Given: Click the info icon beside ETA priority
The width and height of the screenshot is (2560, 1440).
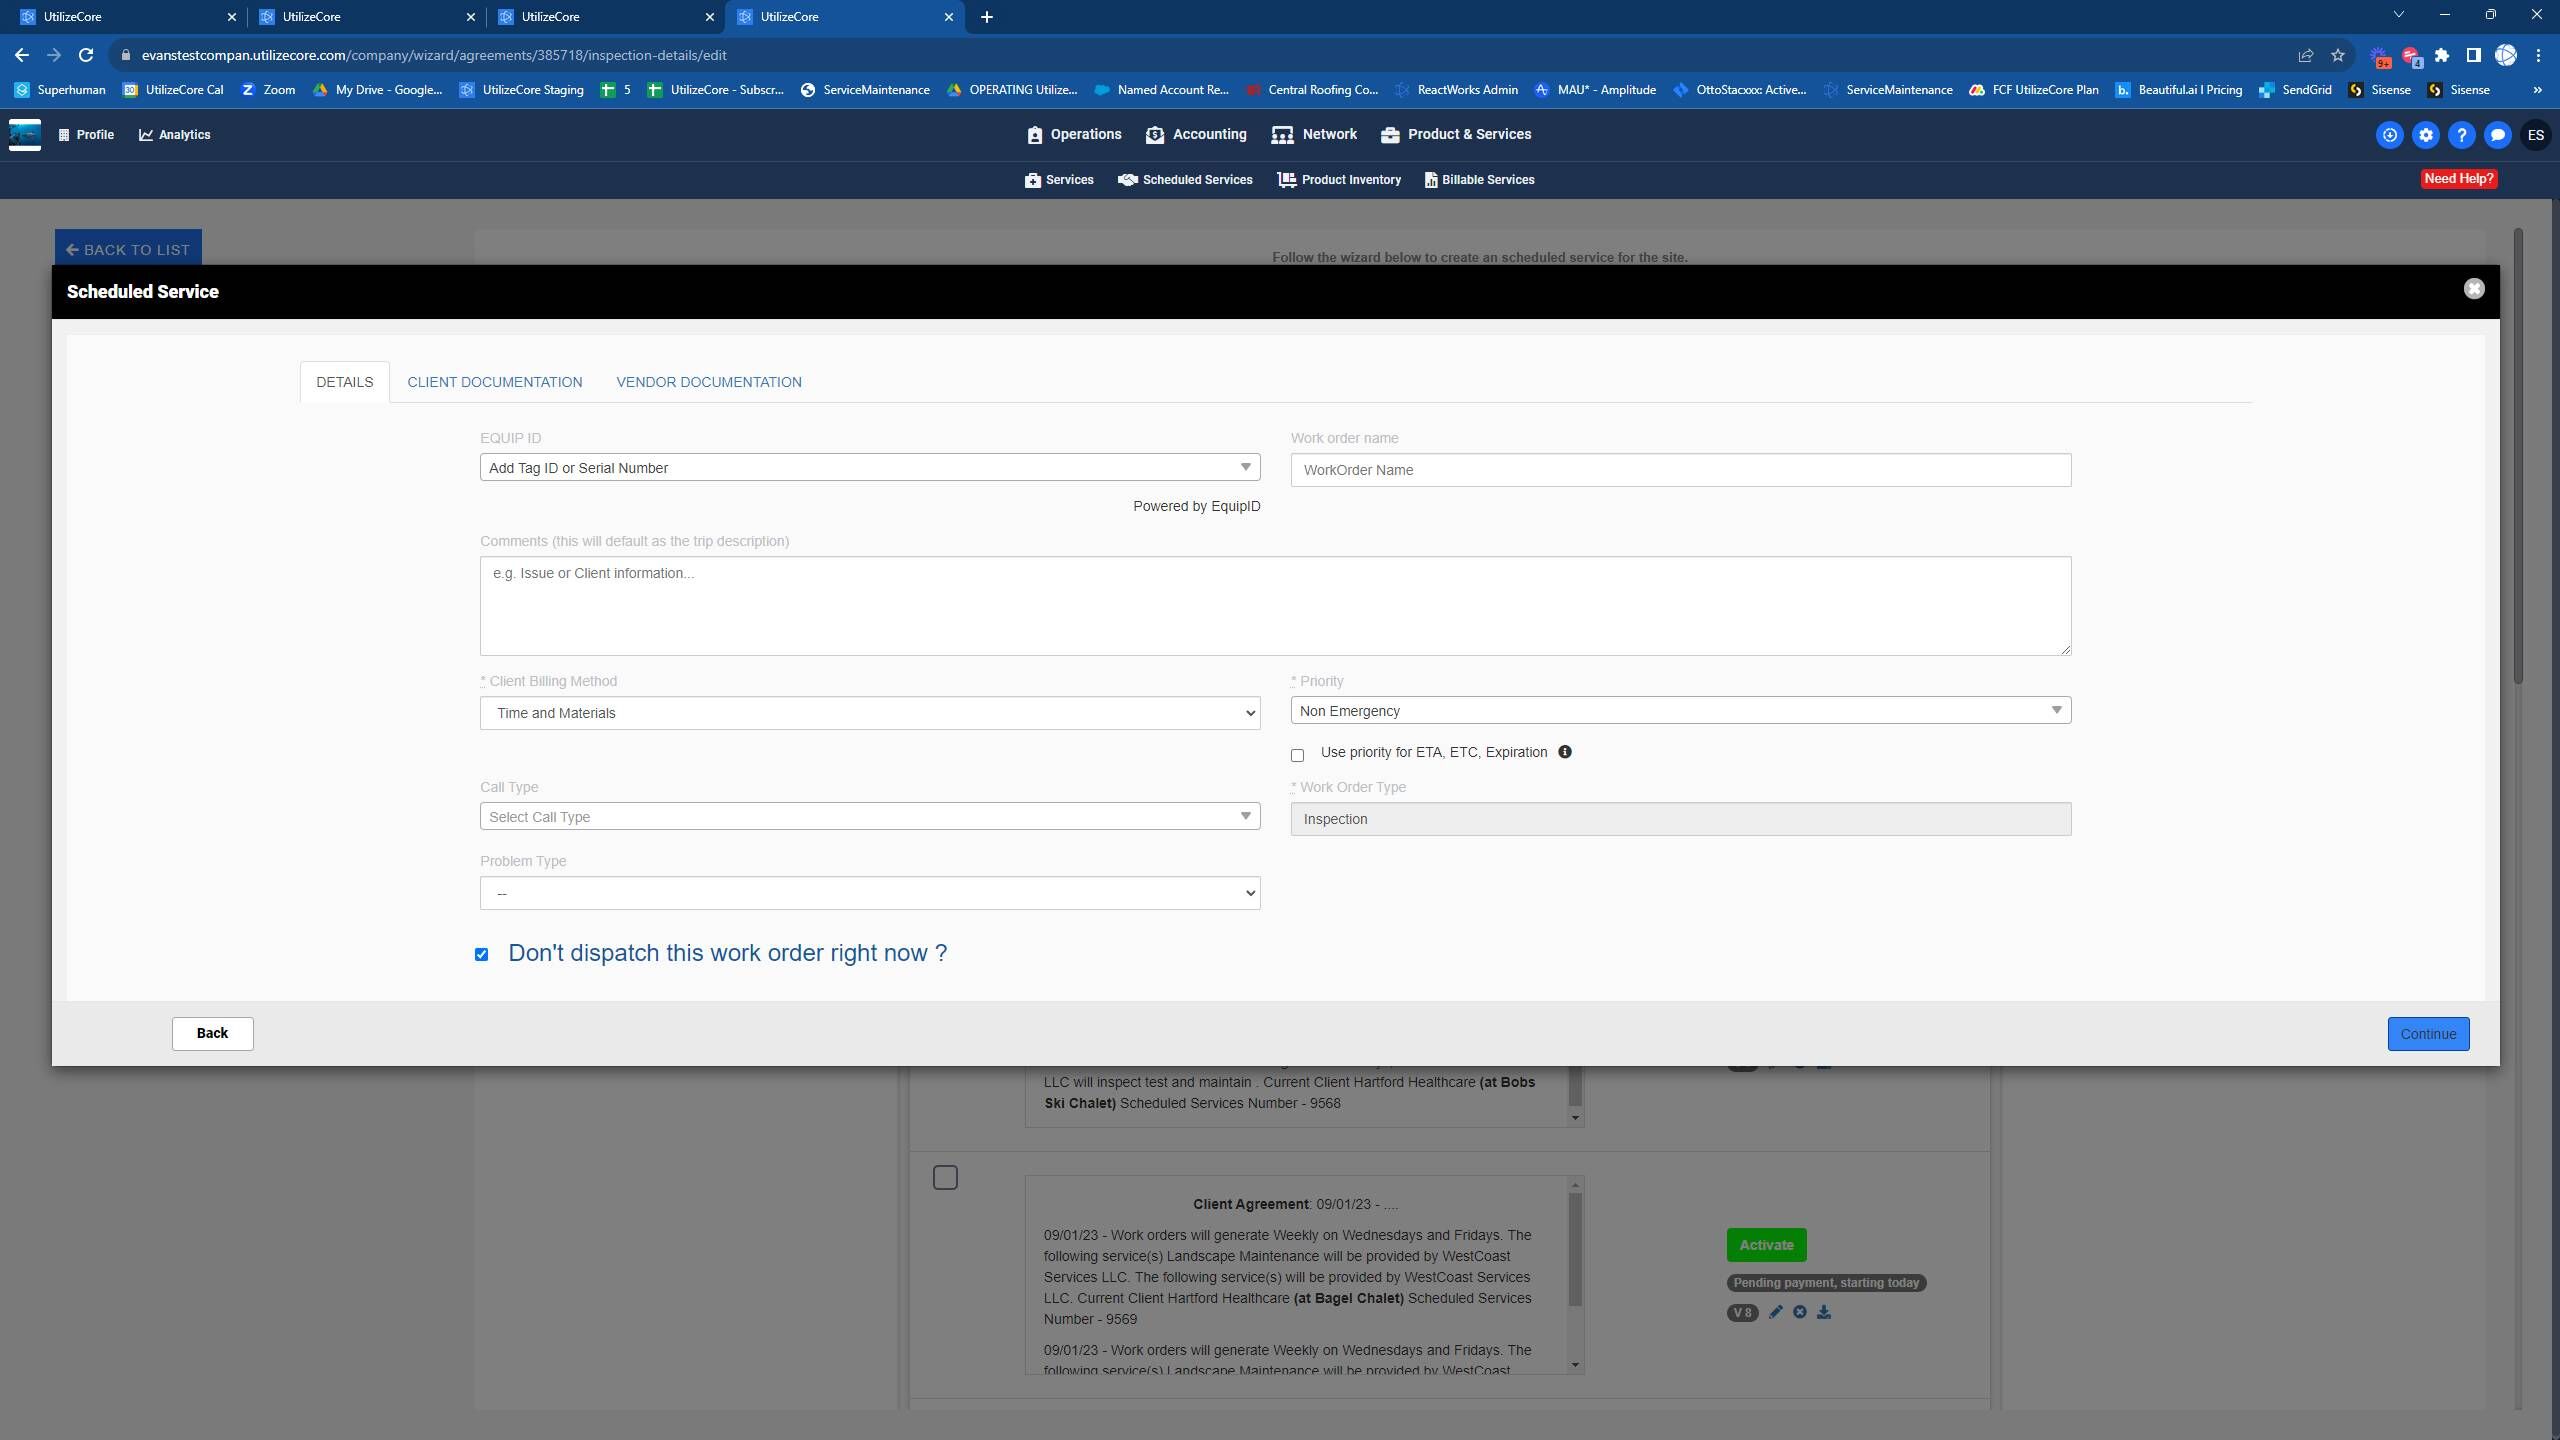Looking at the screenshot, I should coord(1565,752).
